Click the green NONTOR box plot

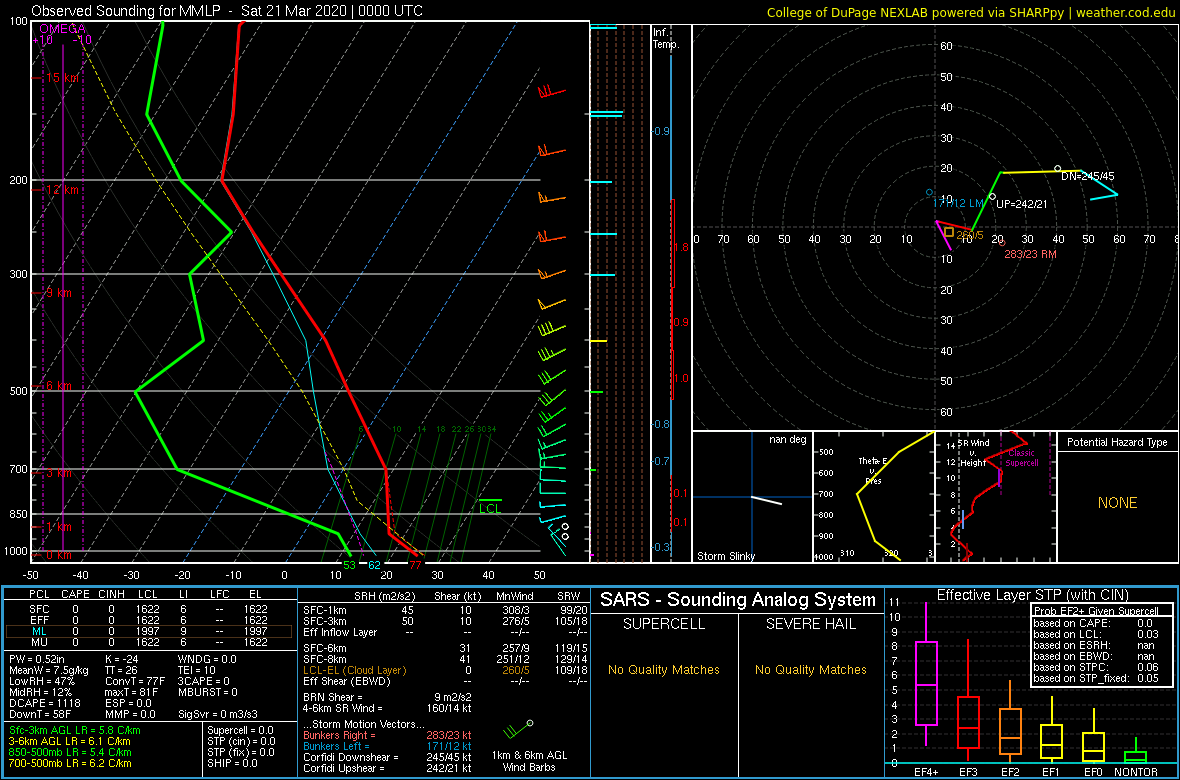(x=1136, y=752)
